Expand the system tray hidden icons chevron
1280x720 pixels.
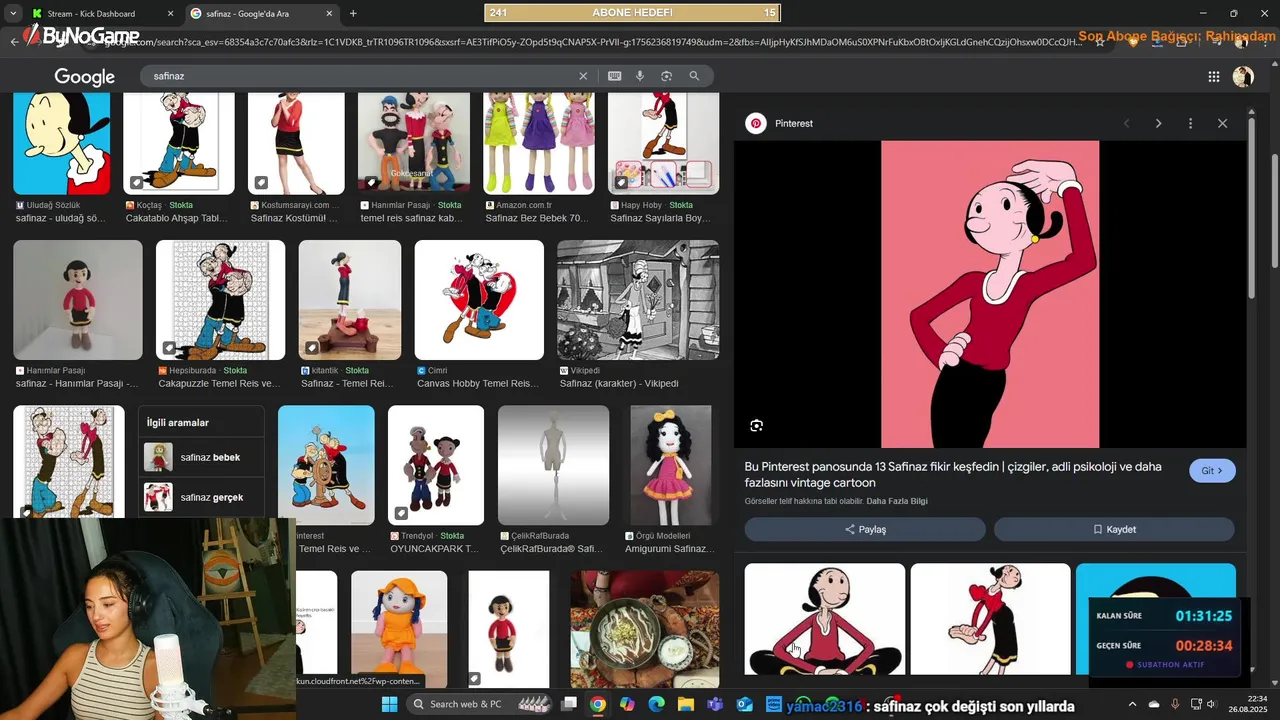click(x=1132, y=704)
